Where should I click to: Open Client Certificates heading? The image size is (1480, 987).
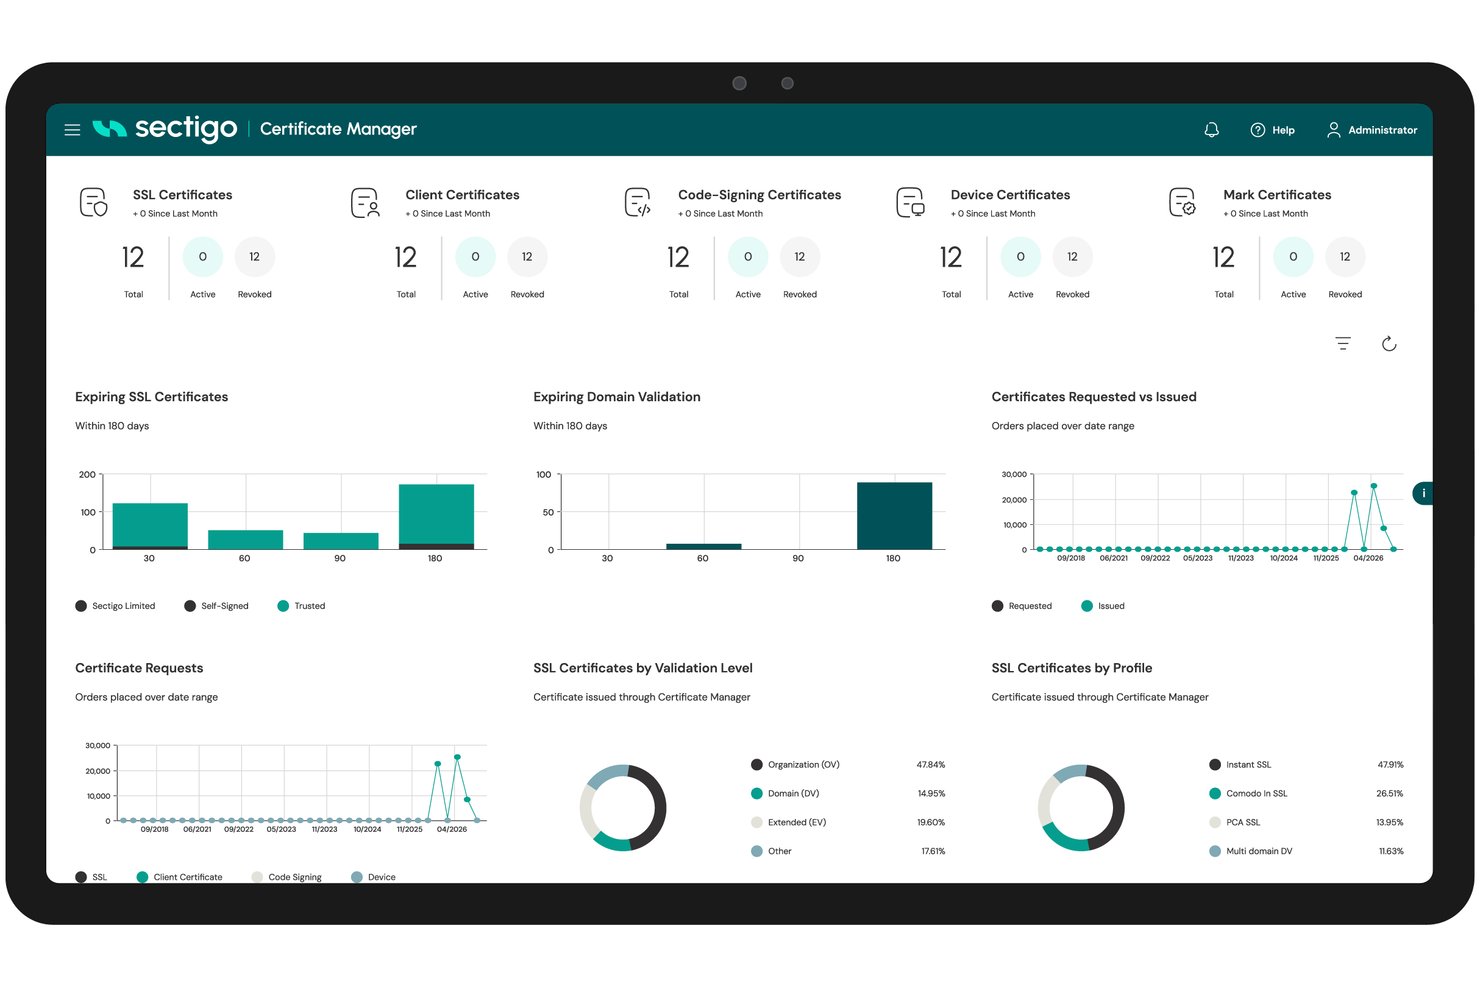(462, 195)
